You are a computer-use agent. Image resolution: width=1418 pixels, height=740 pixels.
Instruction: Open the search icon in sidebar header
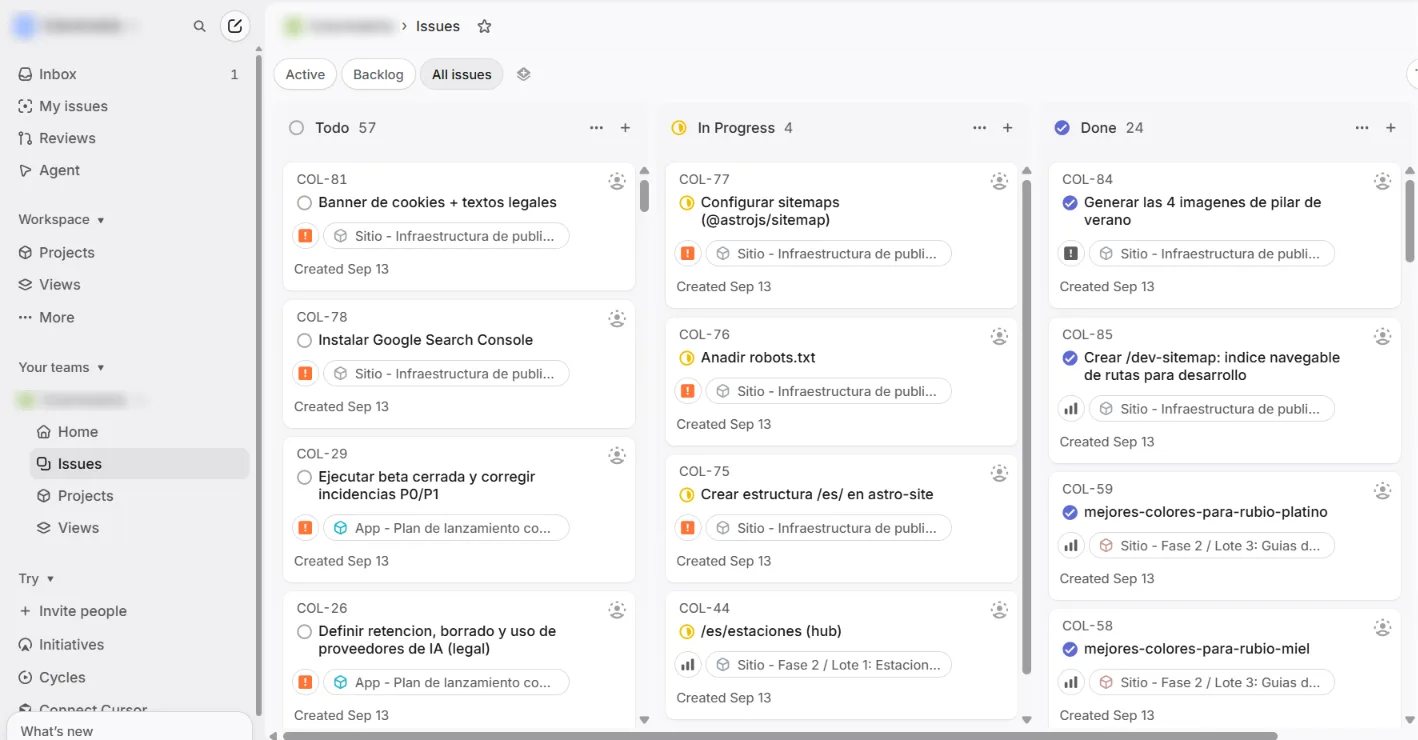(x=200, y=27)
